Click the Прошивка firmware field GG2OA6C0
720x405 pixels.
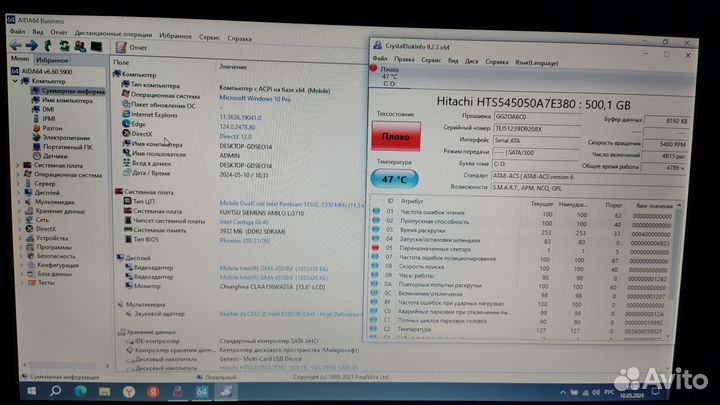tap(537, 117)
